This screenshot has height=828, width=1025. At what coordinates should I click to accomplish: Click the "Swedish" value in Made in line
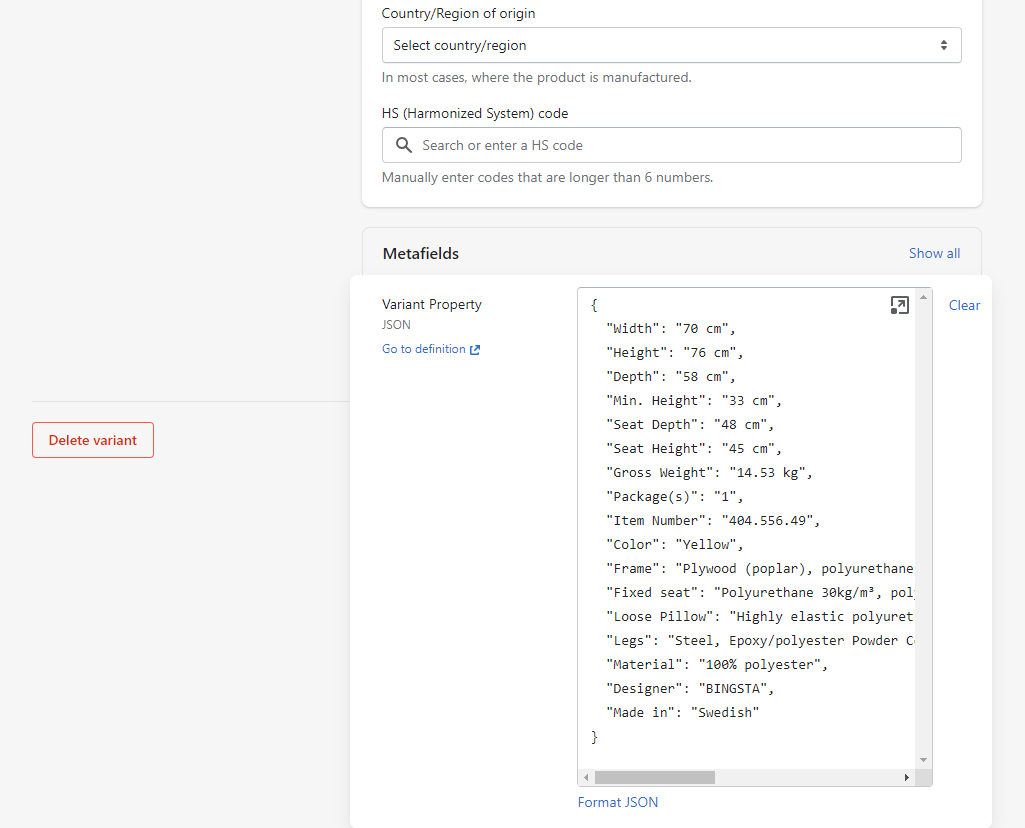click(x=725, y=712)
